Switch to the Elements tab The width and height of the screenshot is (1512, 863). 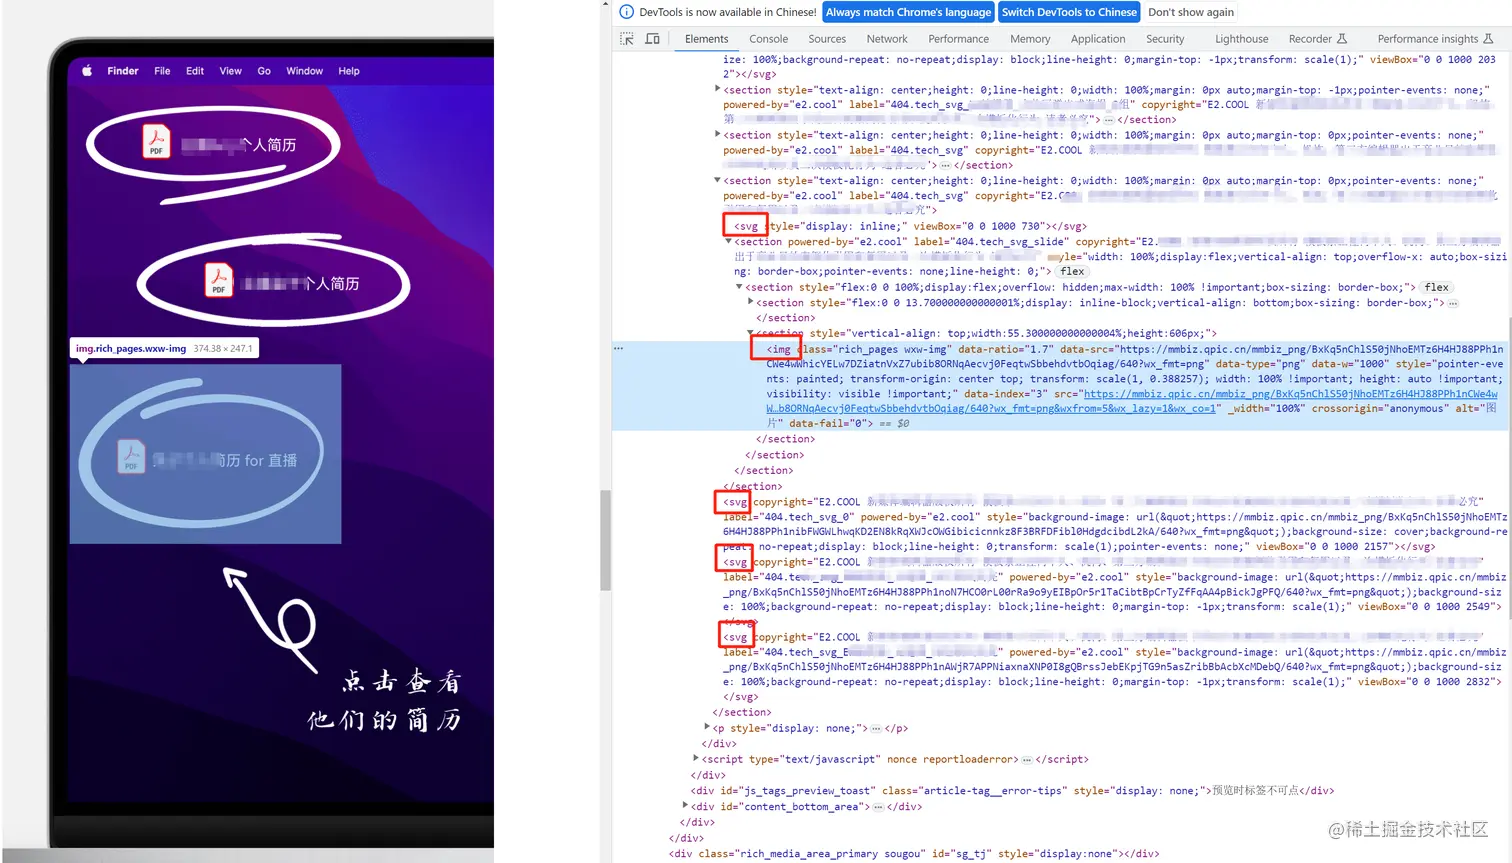tap(706, 39)
